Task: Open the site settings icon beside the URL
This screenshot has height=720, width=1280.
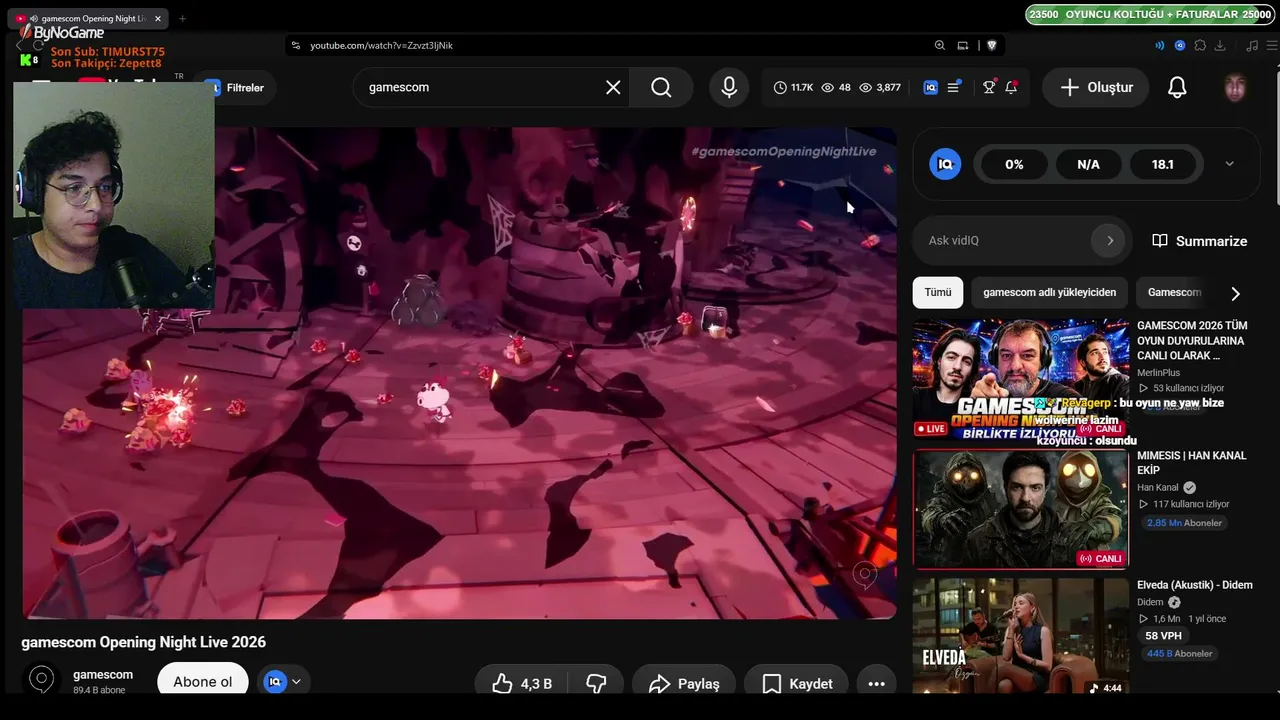Action: coord(295,45)
